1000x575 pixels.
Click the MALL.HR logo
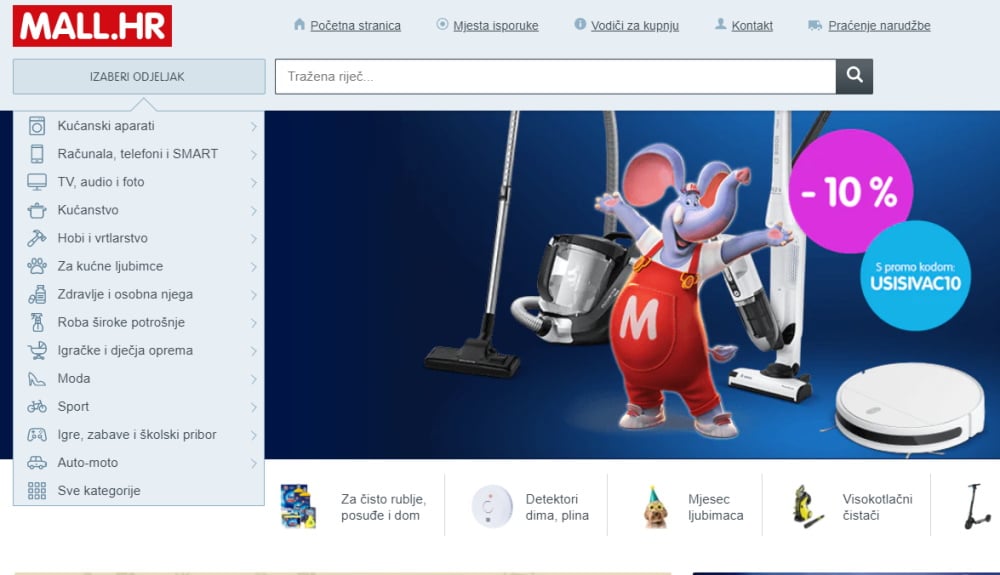click(92, 26)
